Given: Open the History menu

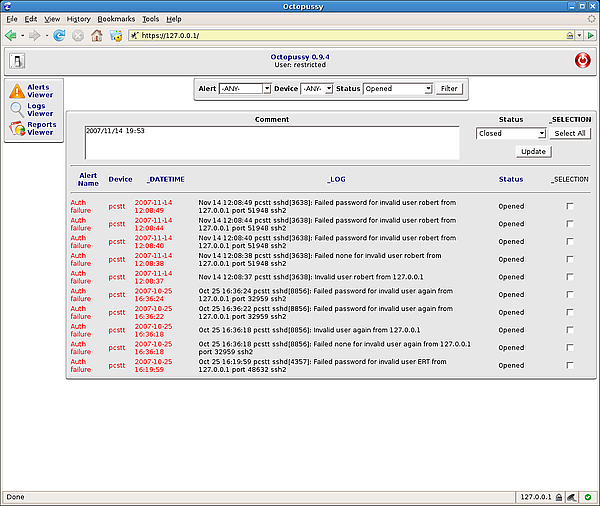Looking at the screenshot, I should [x=78, y=19].
